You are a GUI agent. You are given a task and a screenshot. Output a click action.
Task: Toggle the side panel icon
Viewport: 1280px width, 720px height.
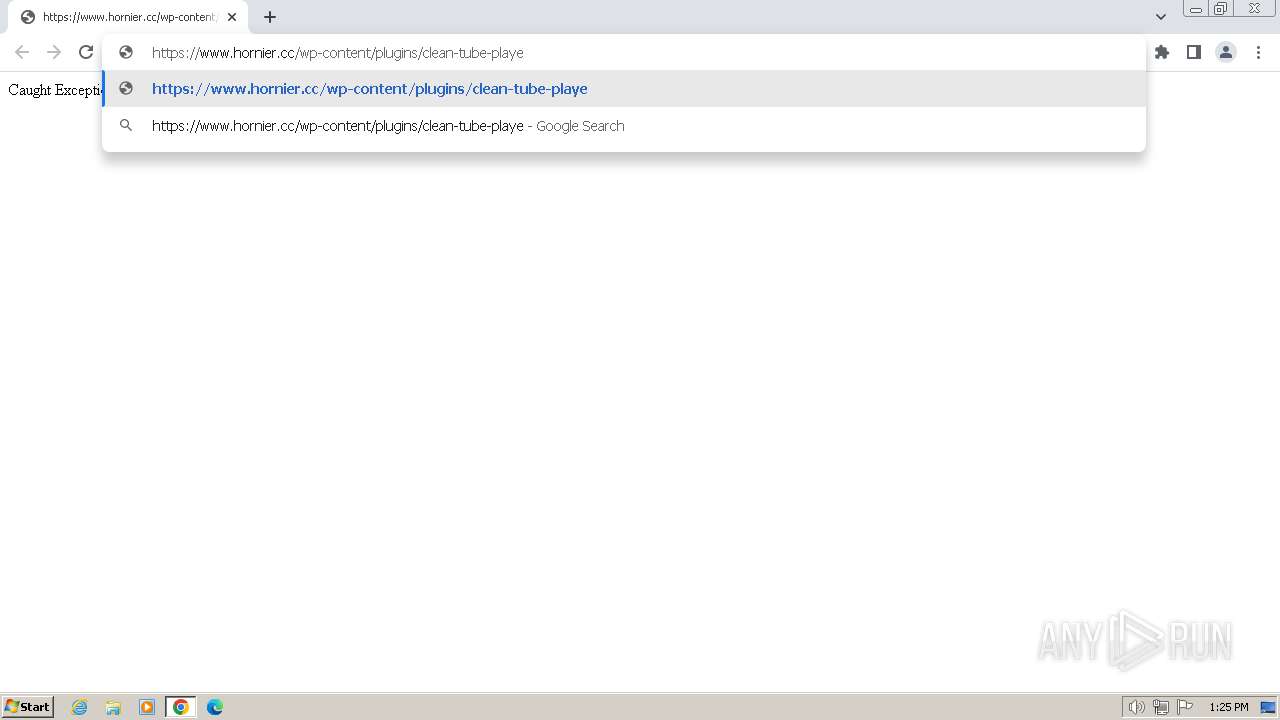(1194, 52)
